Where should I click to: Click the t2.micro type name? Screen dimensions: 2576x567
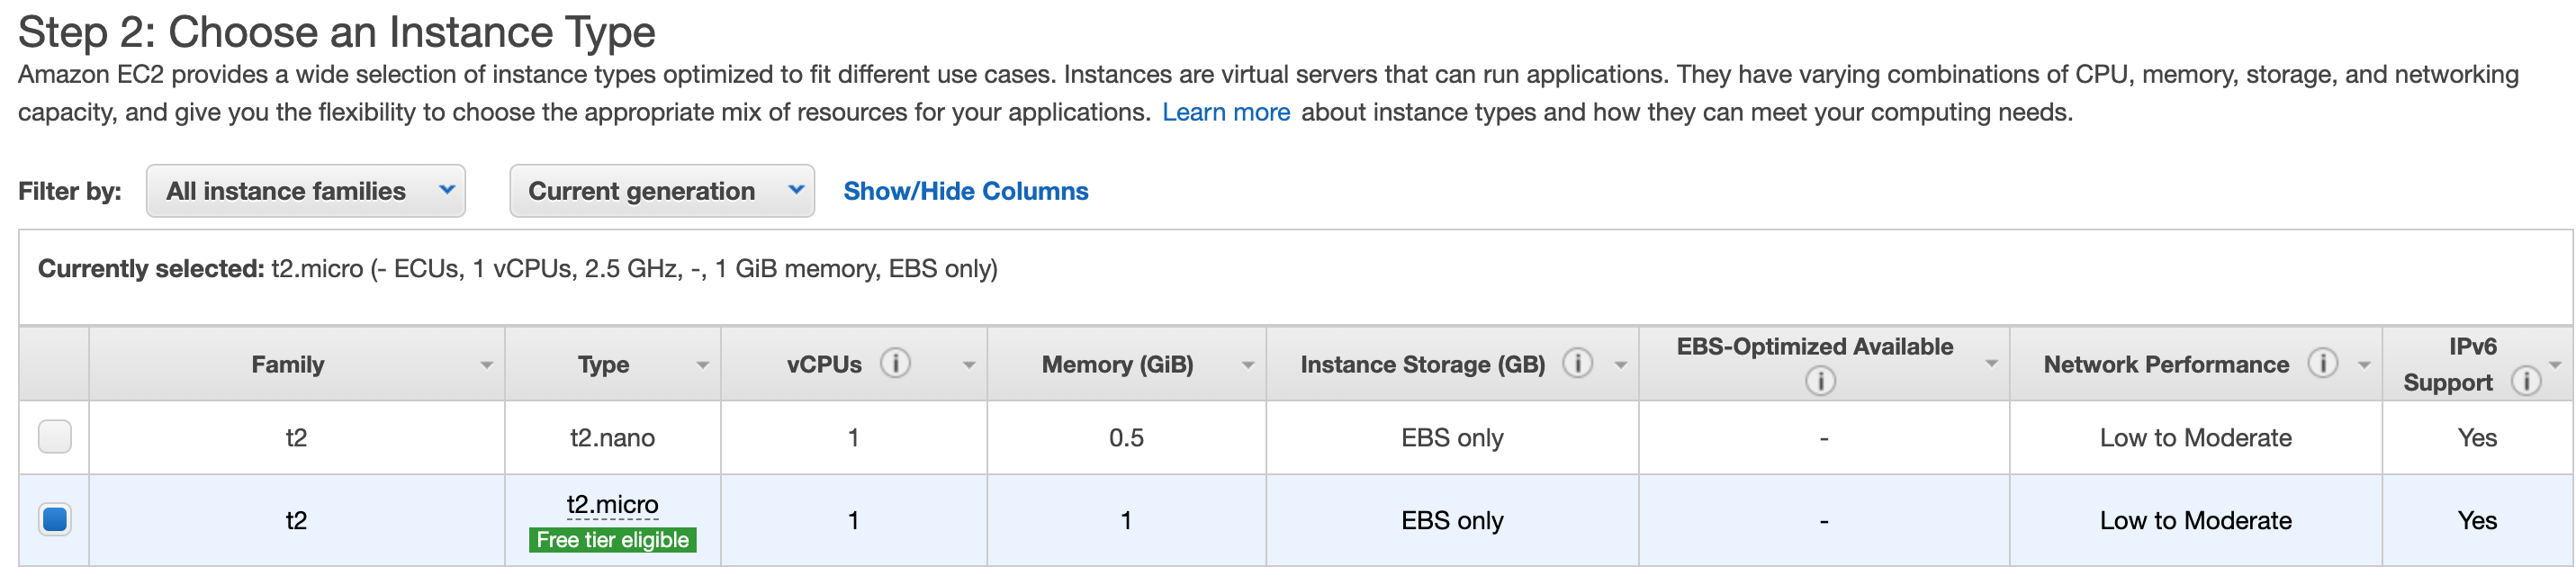click(x=612, y=505)
